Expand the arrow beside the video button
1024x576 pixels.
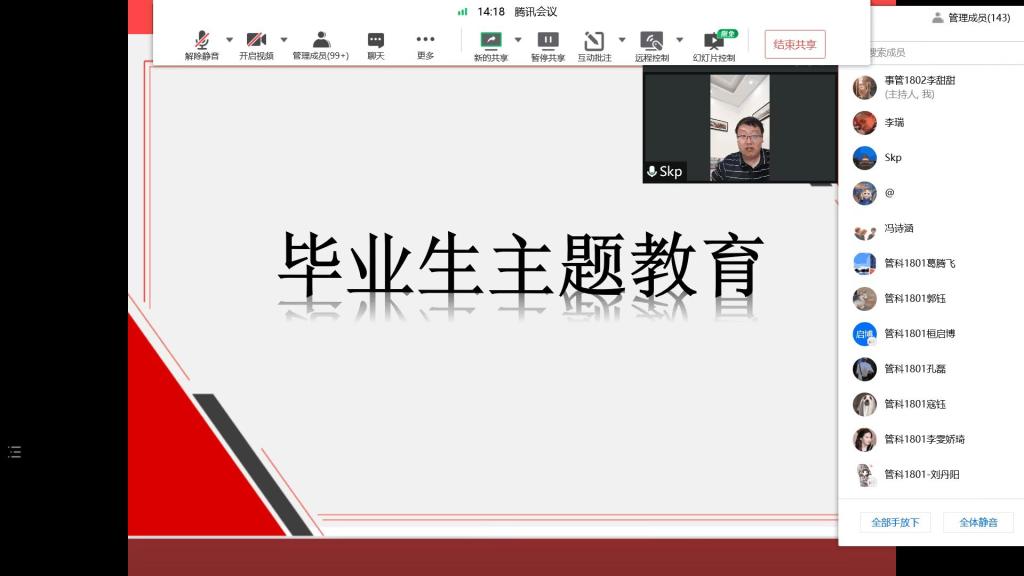[284, 40]
